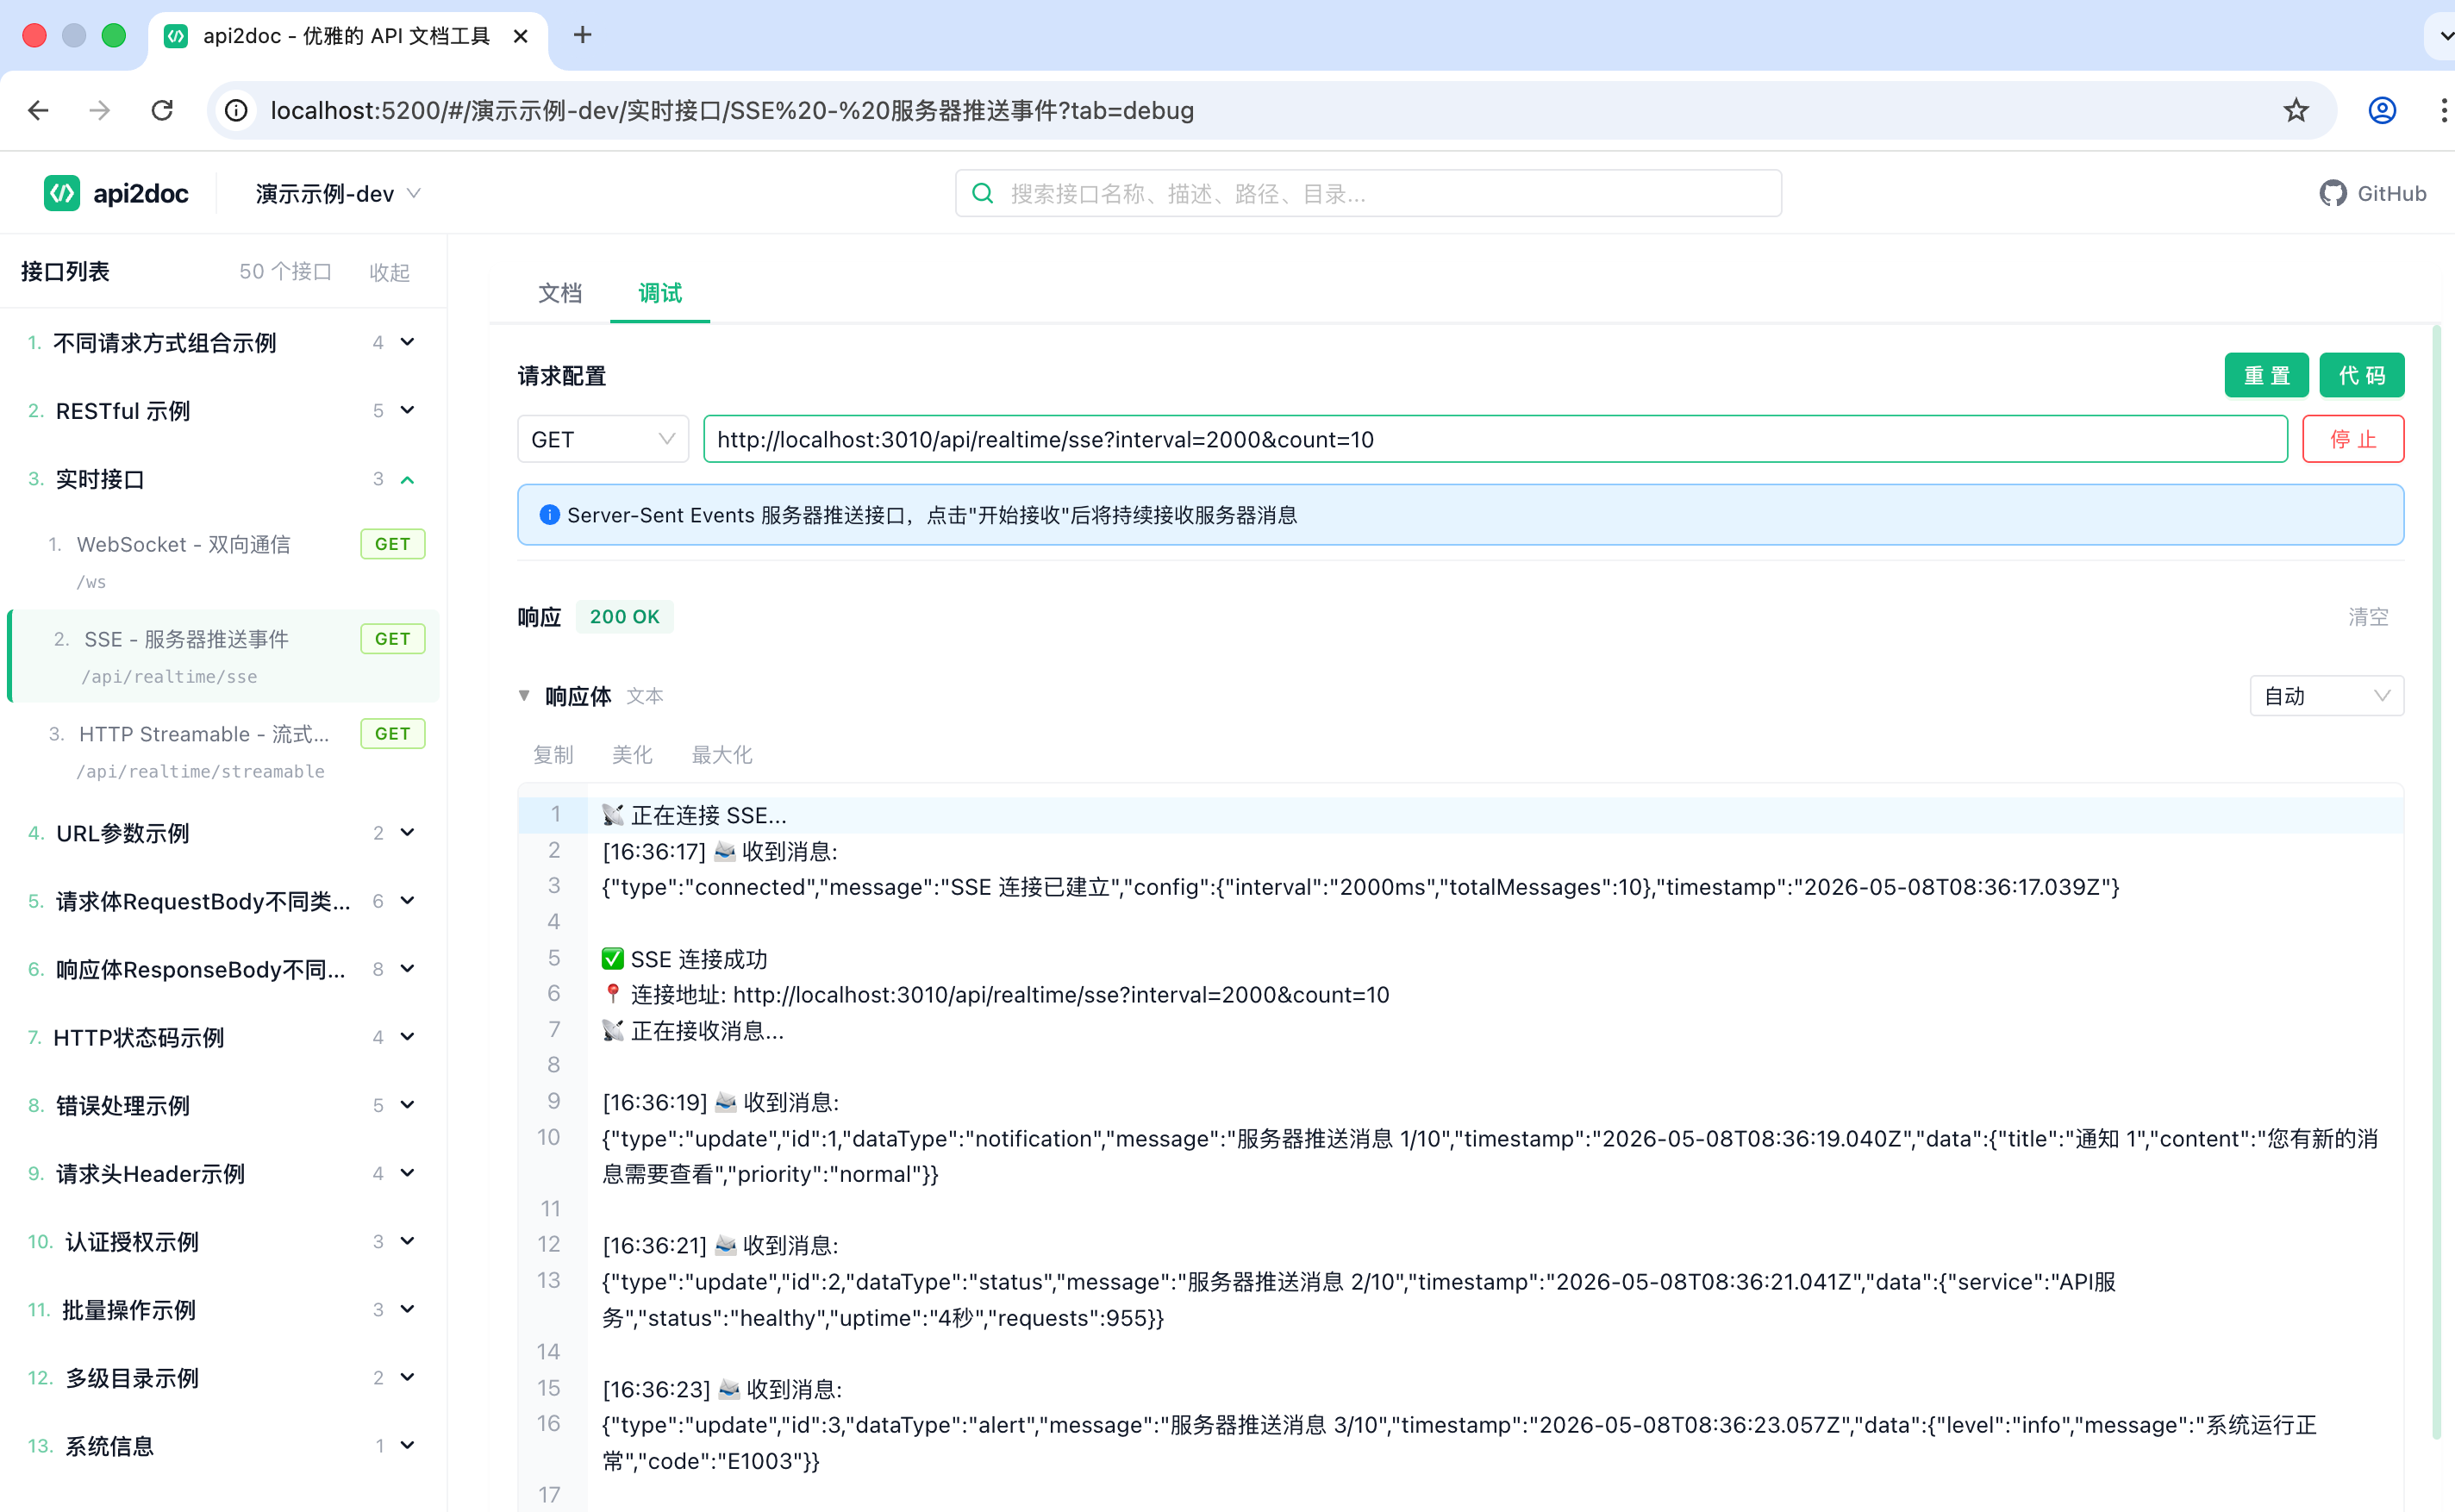Expand HTTP状态码示例 group
This screenshot has height=1512, width=2455.
coord(407,1036)
